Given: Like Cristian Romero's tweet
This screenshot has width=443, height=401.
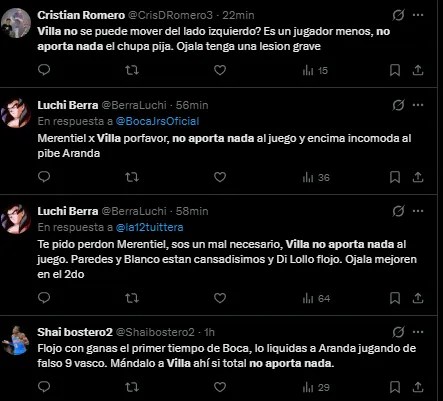Looking at the screenshot, I should pos(220,70).
